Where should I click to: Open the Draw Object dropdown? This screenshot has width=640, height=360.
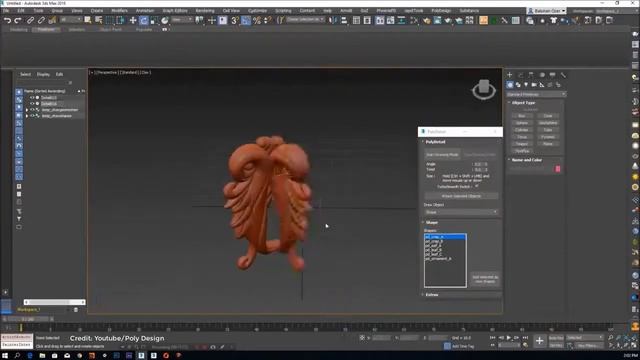click(x=461, y=212)
